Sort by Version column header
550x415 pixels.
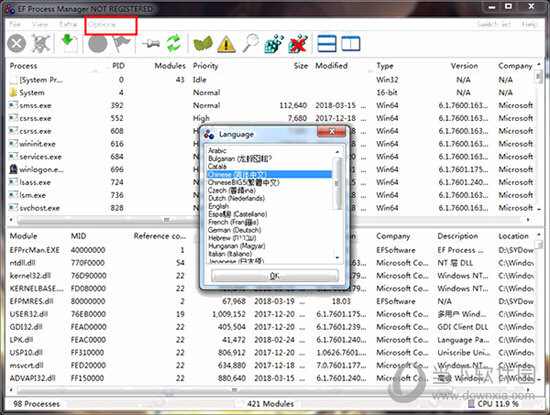pos(464,66)
